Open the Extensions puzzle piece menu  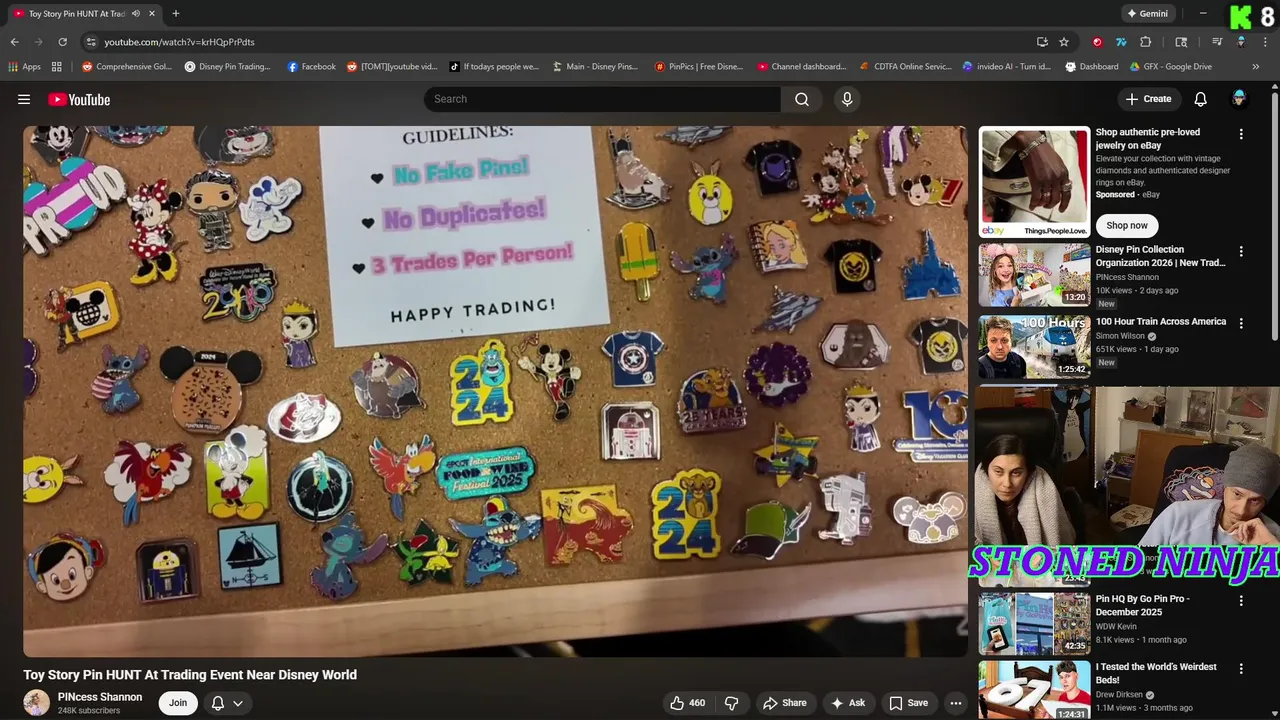tap(1146, 42)
